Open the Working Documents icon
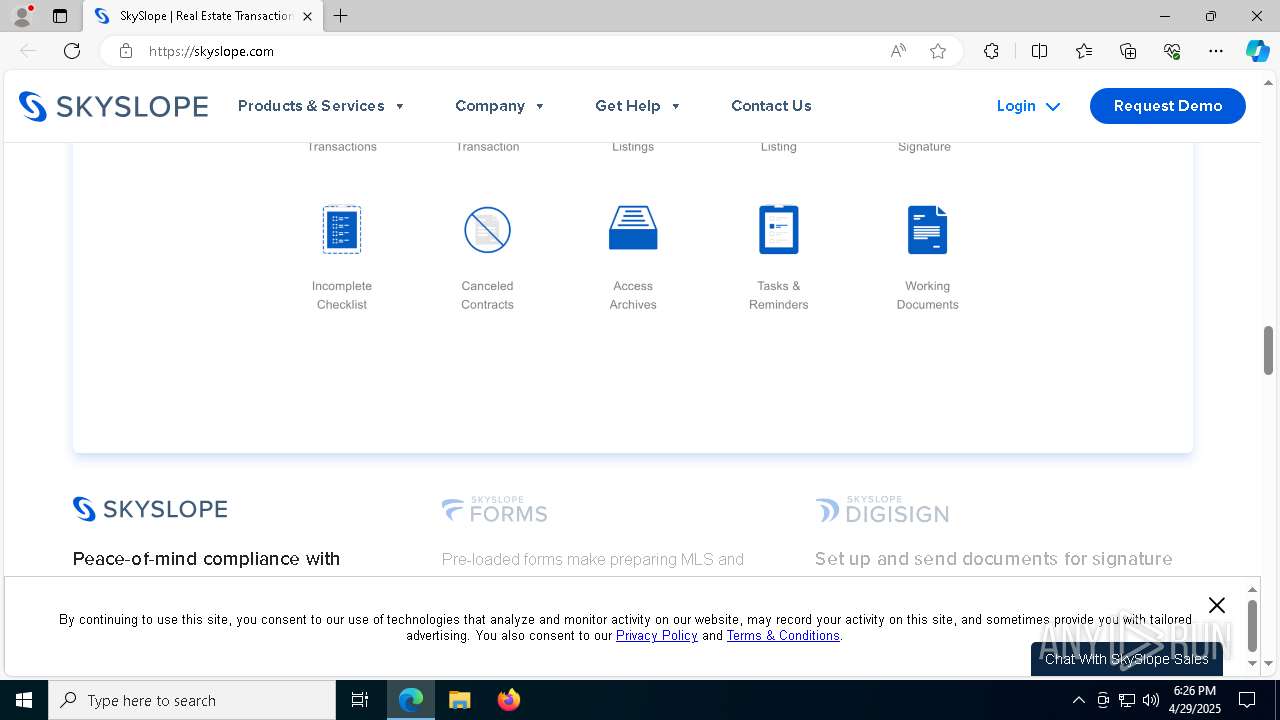The width and height of the screenshot is (1280, 720). 927,229
